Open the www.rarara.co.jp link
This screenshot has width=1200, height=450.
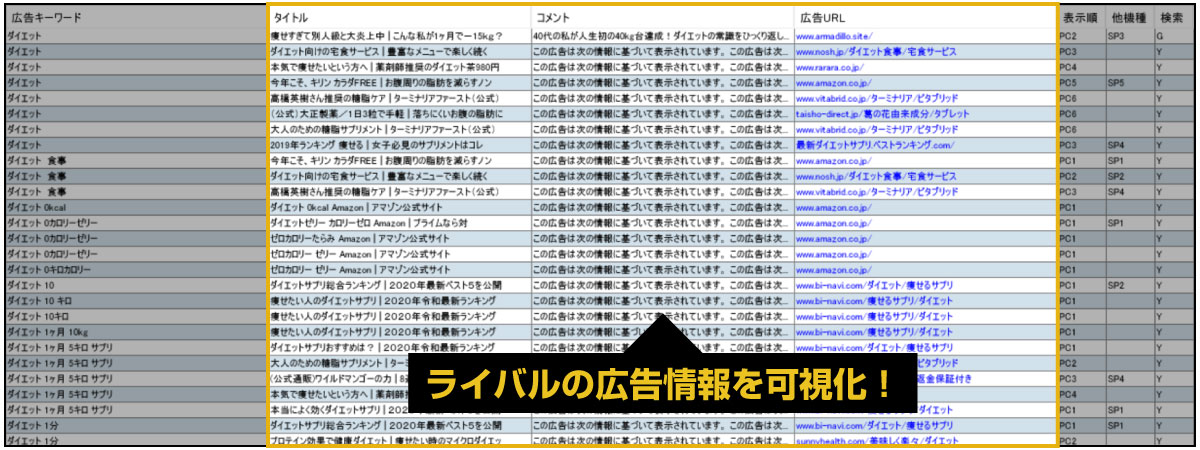coord(832,67)
